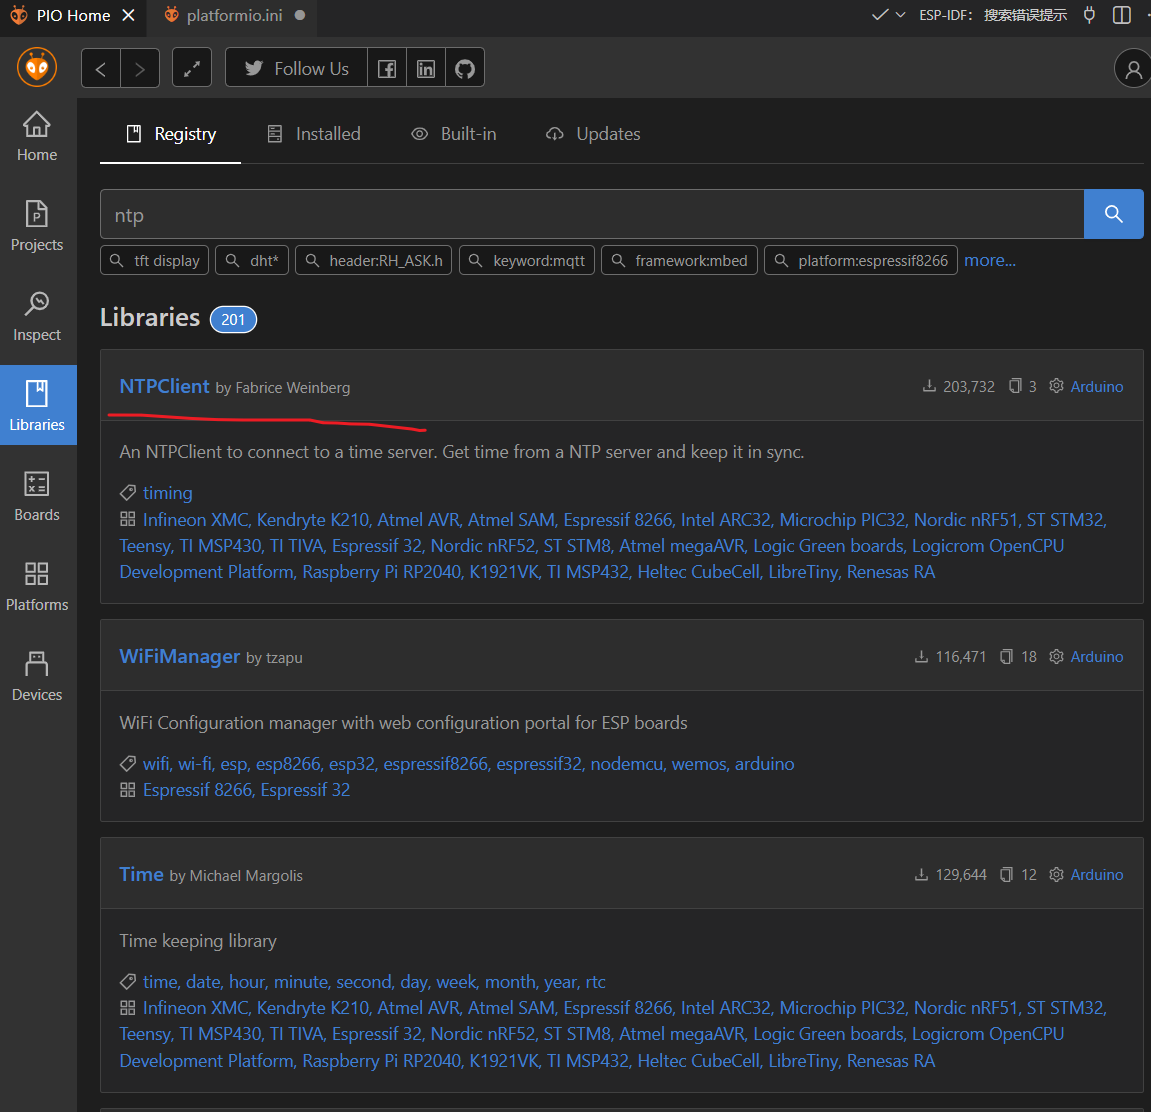1151x1112 pixels.
Task: Select the Updates tab
Action: pos(593,134)
